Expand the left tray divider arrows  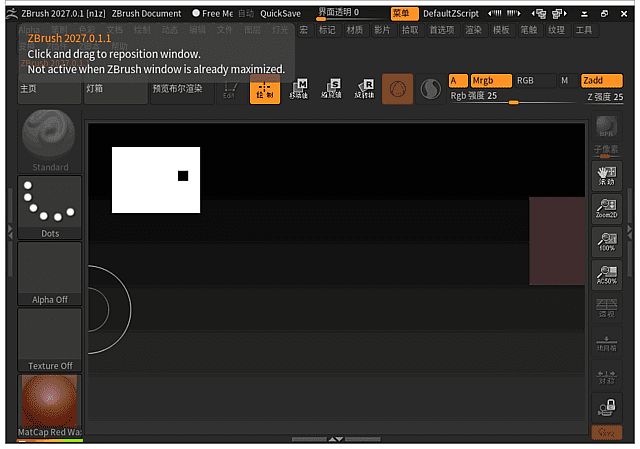pos(11,231)
